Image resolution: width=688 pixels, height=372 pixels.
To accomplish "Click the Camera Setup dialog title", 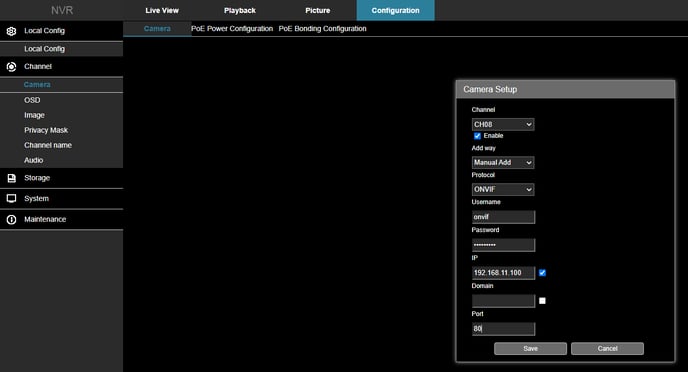I will pos(490,89).
